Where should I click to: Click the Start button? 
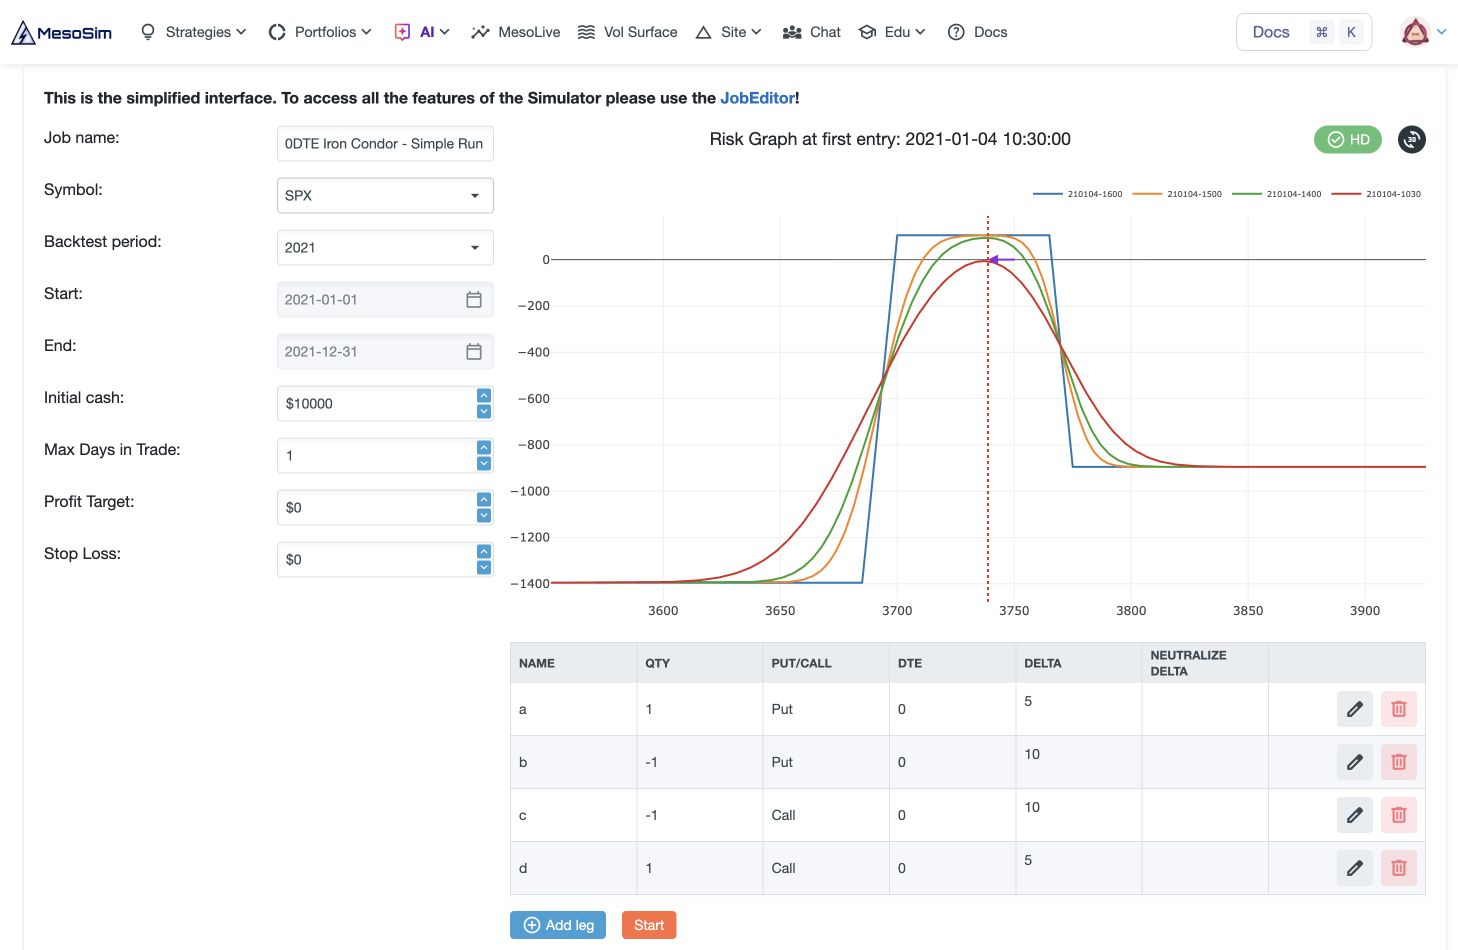point(649,925)
